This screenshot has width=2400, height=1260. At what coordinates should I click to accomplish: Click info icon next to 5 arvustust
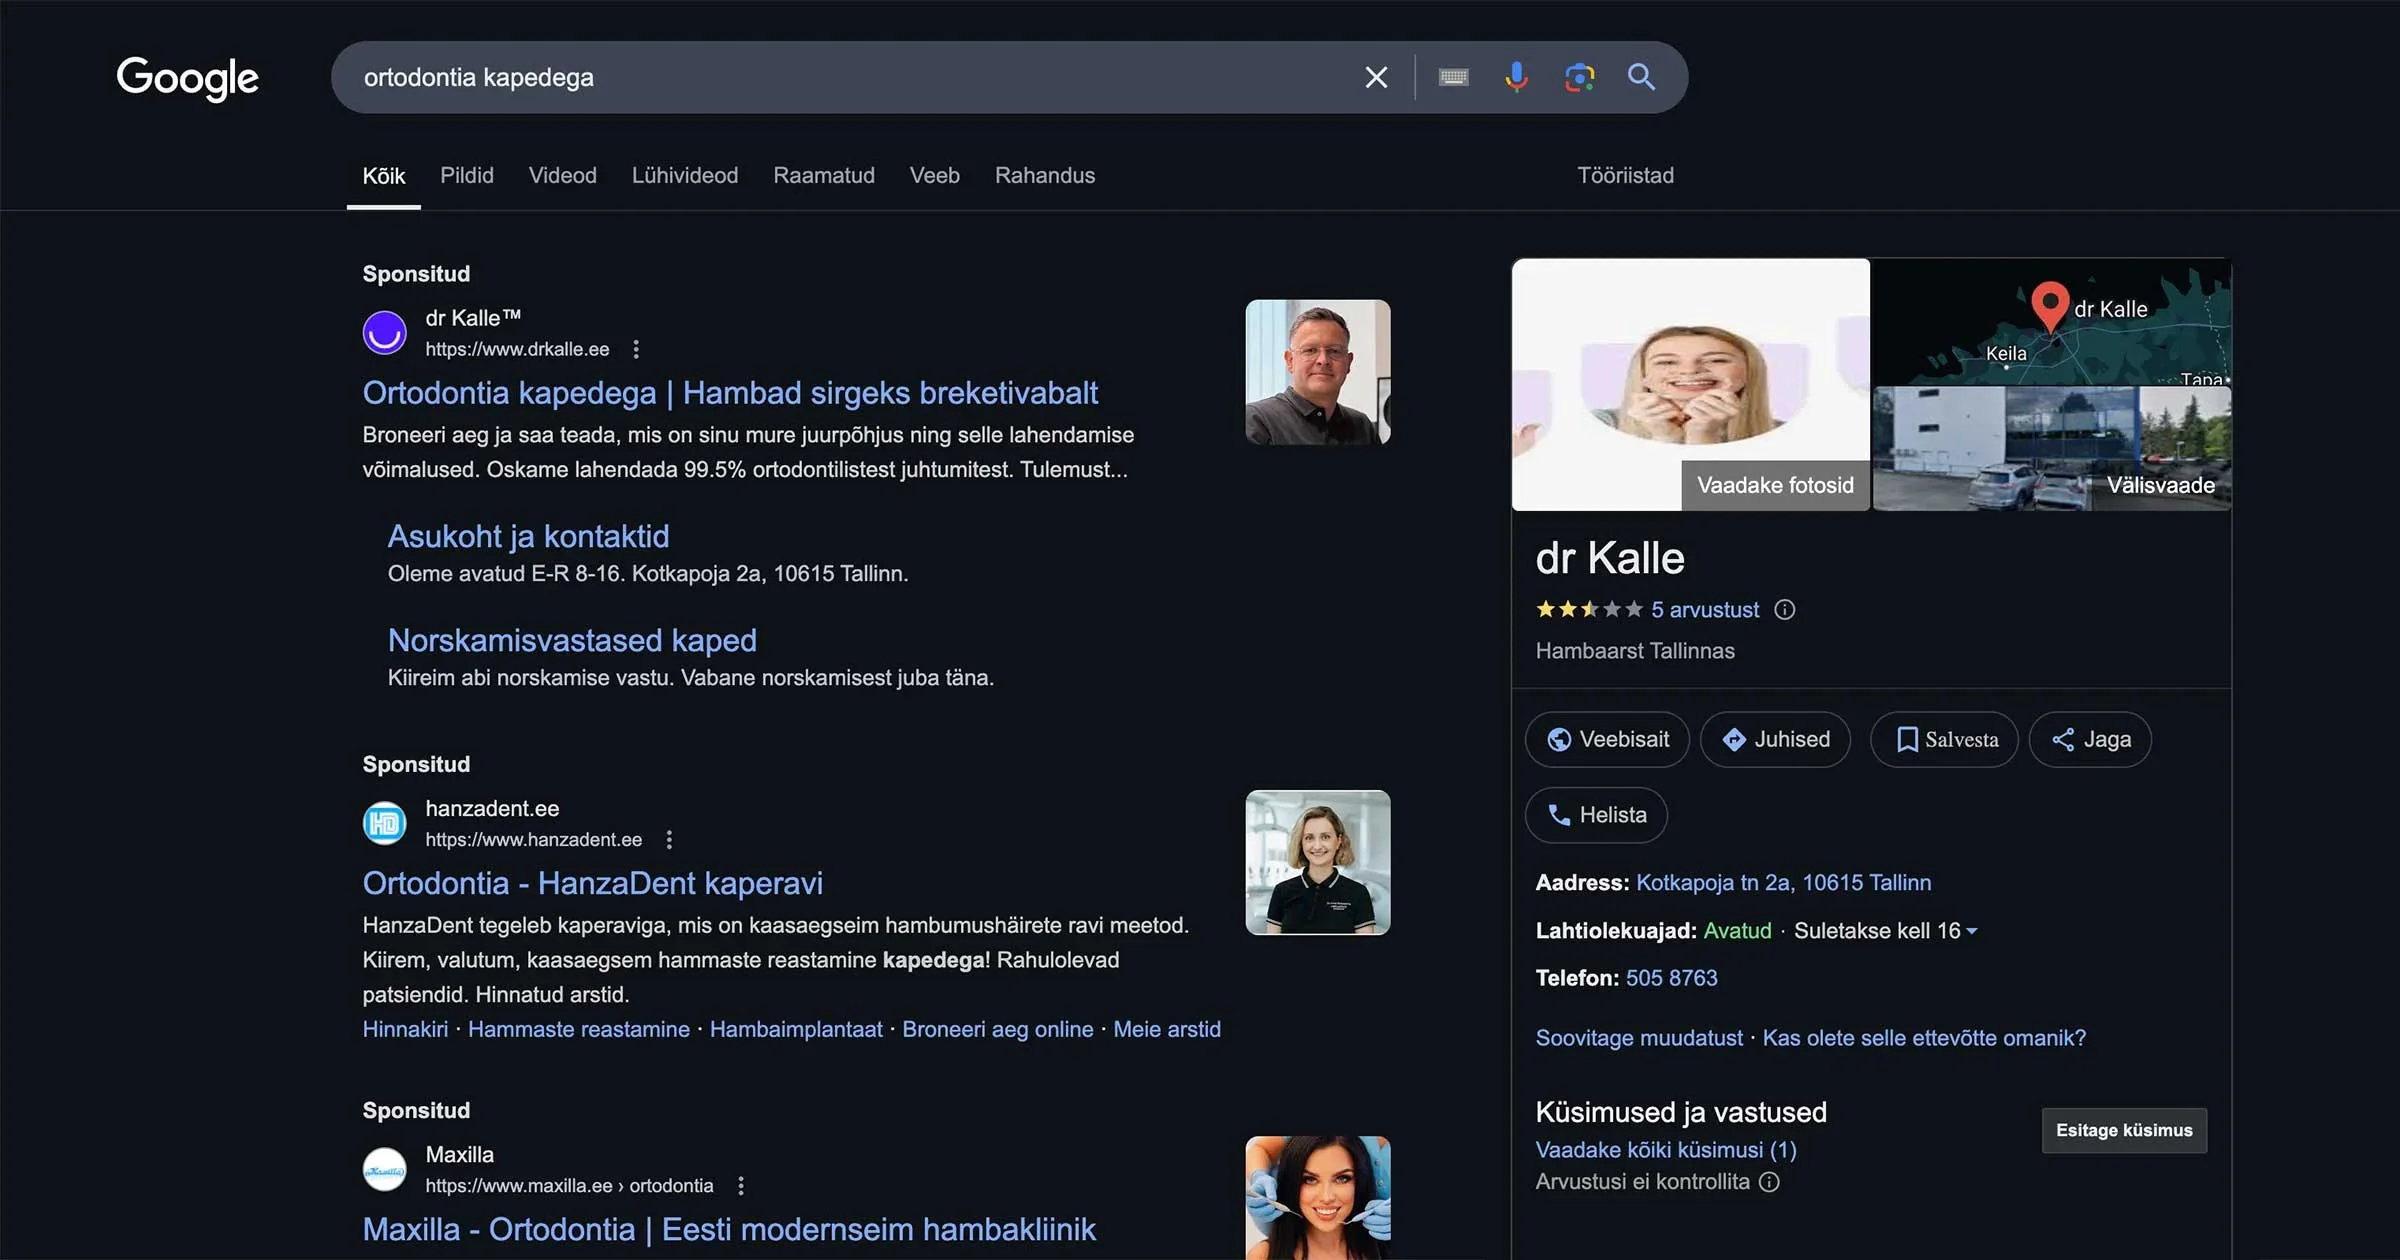pyautogui.click(x=1785, y=610)
